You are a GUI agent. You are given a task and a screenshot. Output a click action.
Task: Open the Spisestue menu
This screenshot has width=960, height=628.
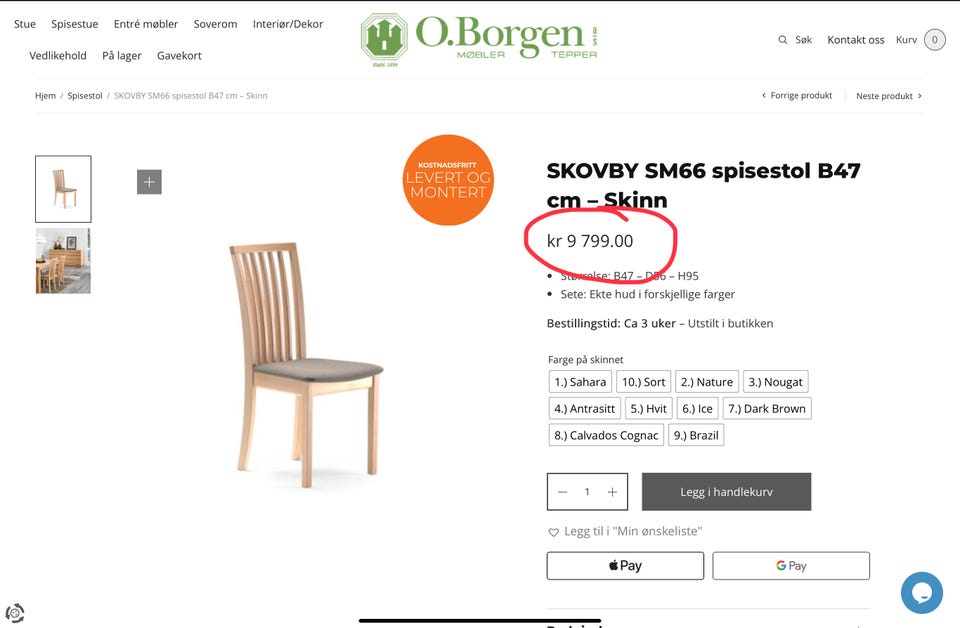pos(75,24)
